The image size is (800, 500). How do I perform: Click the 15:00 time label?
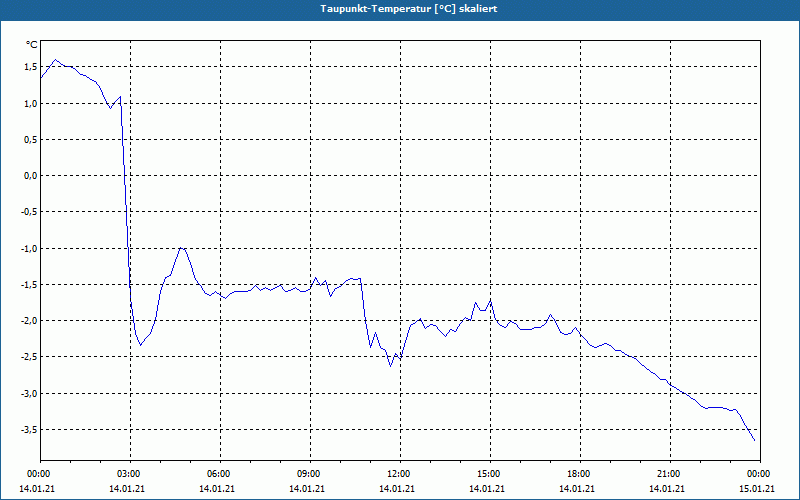pos(490,474)
